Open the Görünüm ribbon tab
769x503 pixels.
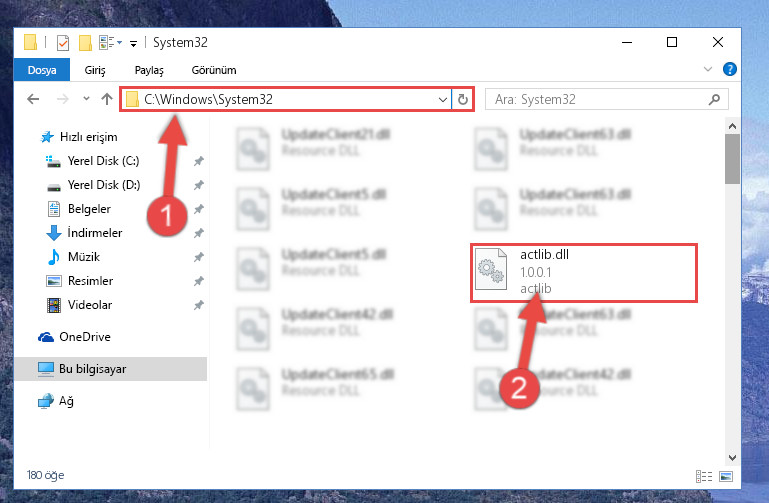coord(214,70)
